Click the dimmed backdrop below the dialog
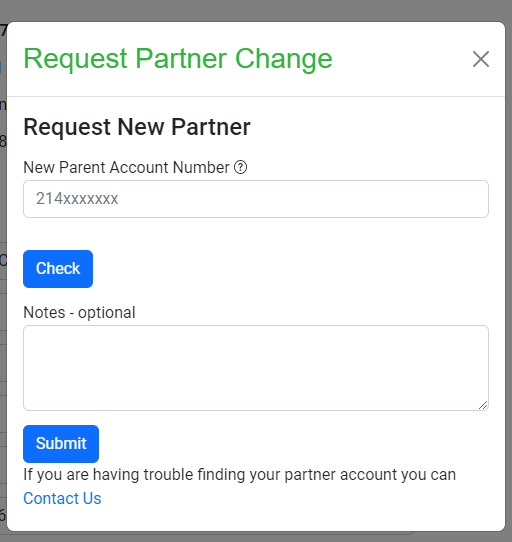This screenshot has width=512, height=542. pyautogui.click(x=256, y=537)
